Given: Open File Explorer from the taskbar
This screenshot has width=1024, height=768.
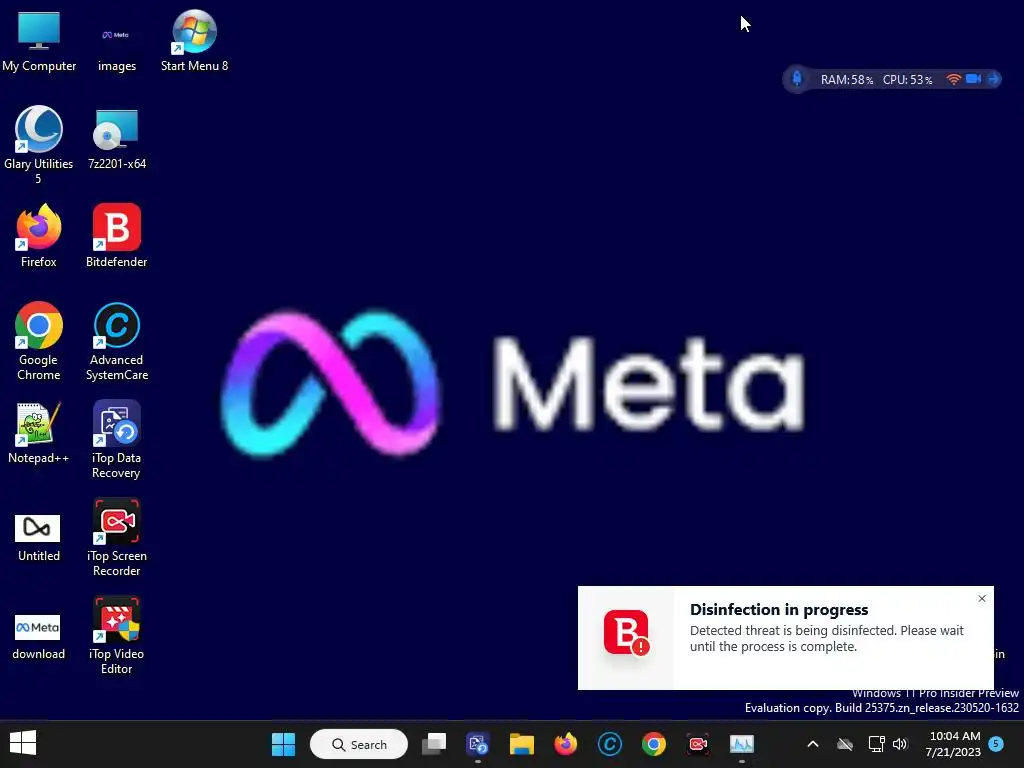Looking at the screenshot, I should click(x=521, y=744).
